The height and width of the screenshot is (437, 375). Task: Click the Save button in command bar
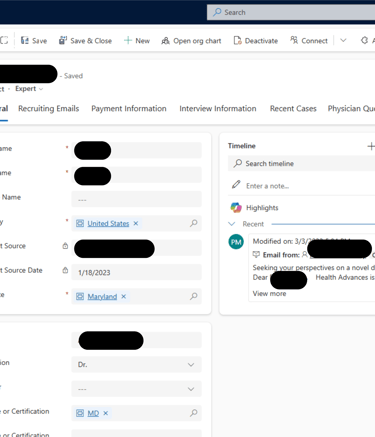pyautogui.click(x=34, y=41)
